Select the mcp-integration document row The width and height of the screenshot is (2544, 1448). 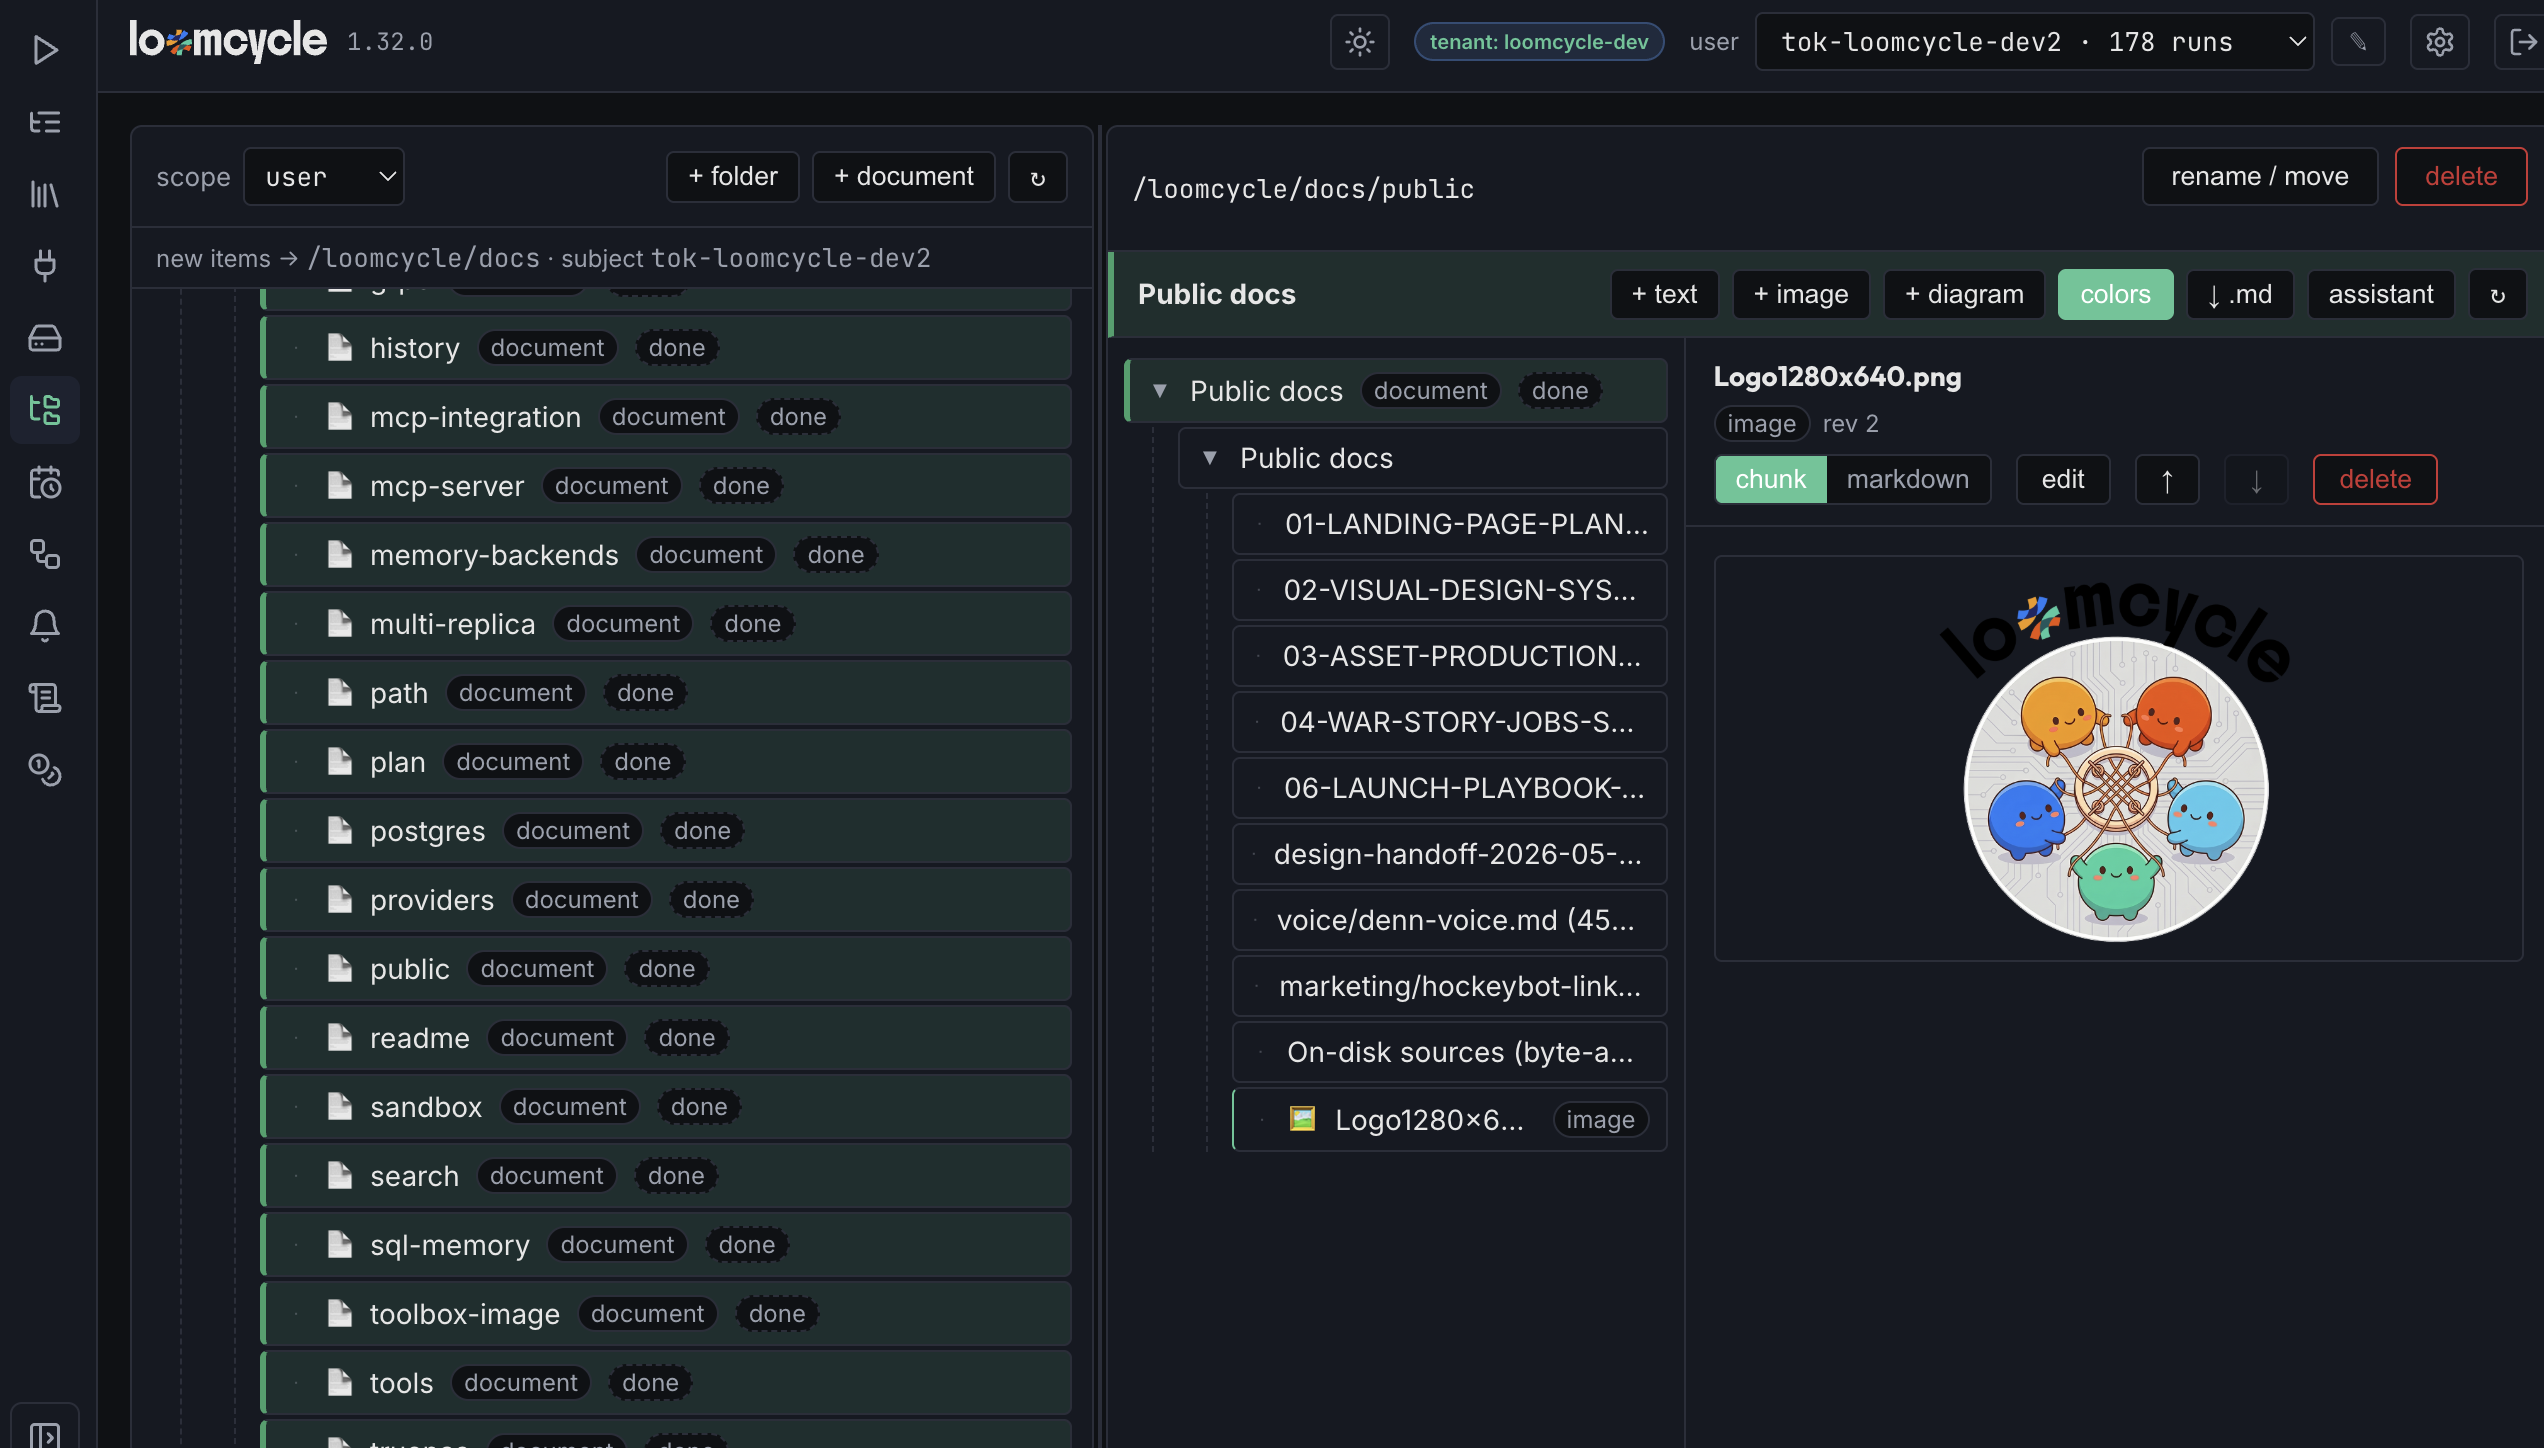coord(666,417)
